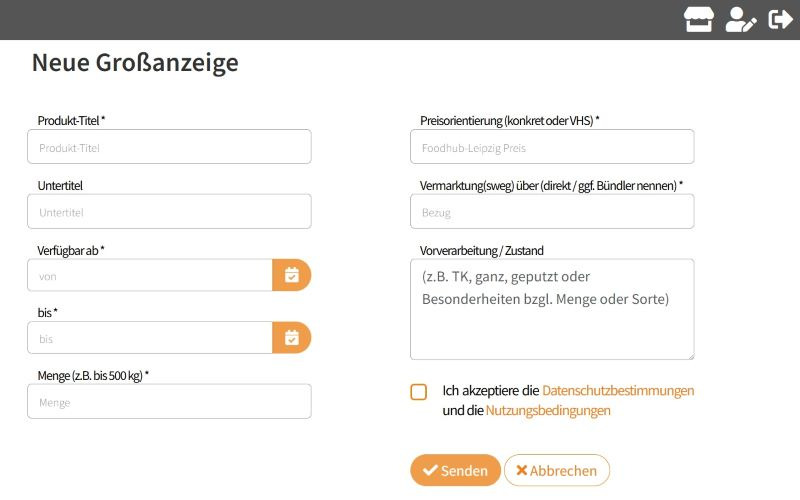This screenshot has width=800, height=500.
Task: Open the edit user profile icon
Action: click(x=741, y=19)
